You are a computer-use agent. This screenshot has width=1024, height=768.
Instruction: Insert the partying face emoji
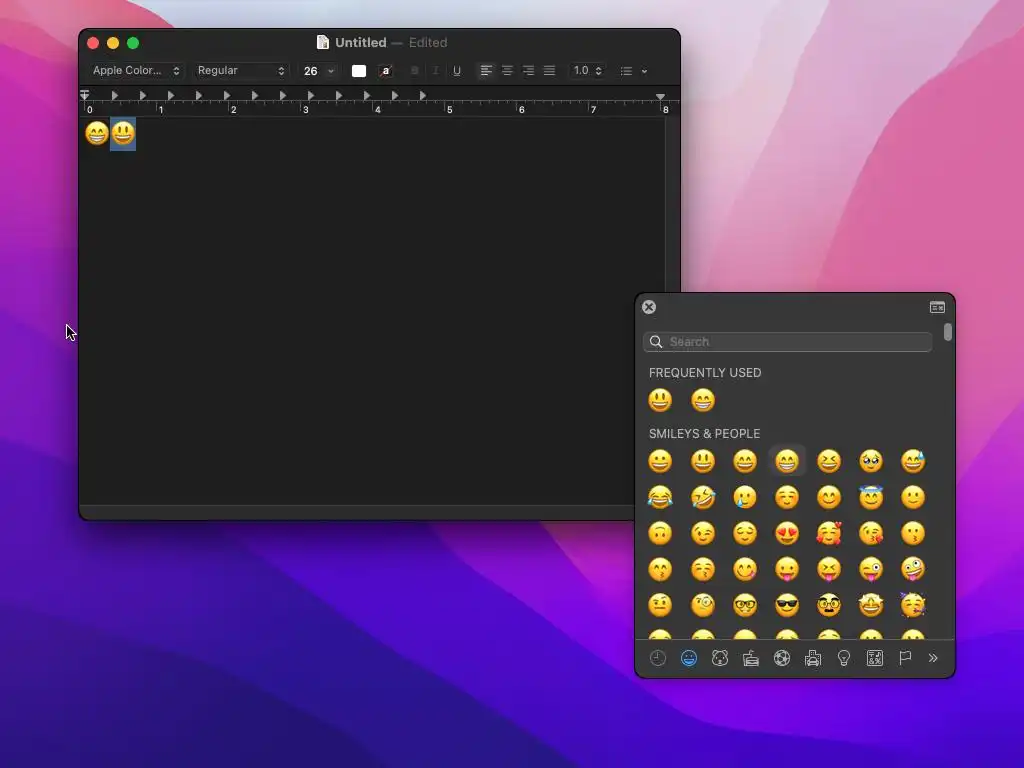tap(913, 605)
